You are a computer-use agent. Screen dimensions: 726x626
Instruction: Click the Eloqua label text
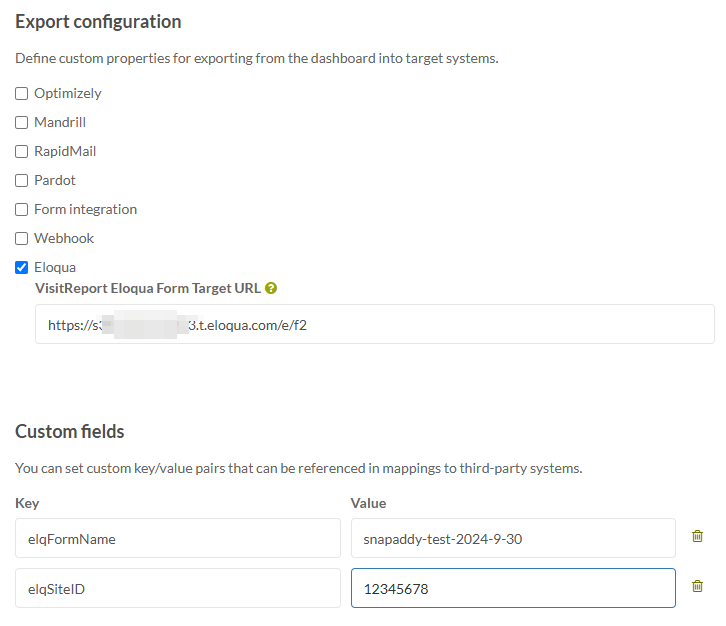click(55, 268)
